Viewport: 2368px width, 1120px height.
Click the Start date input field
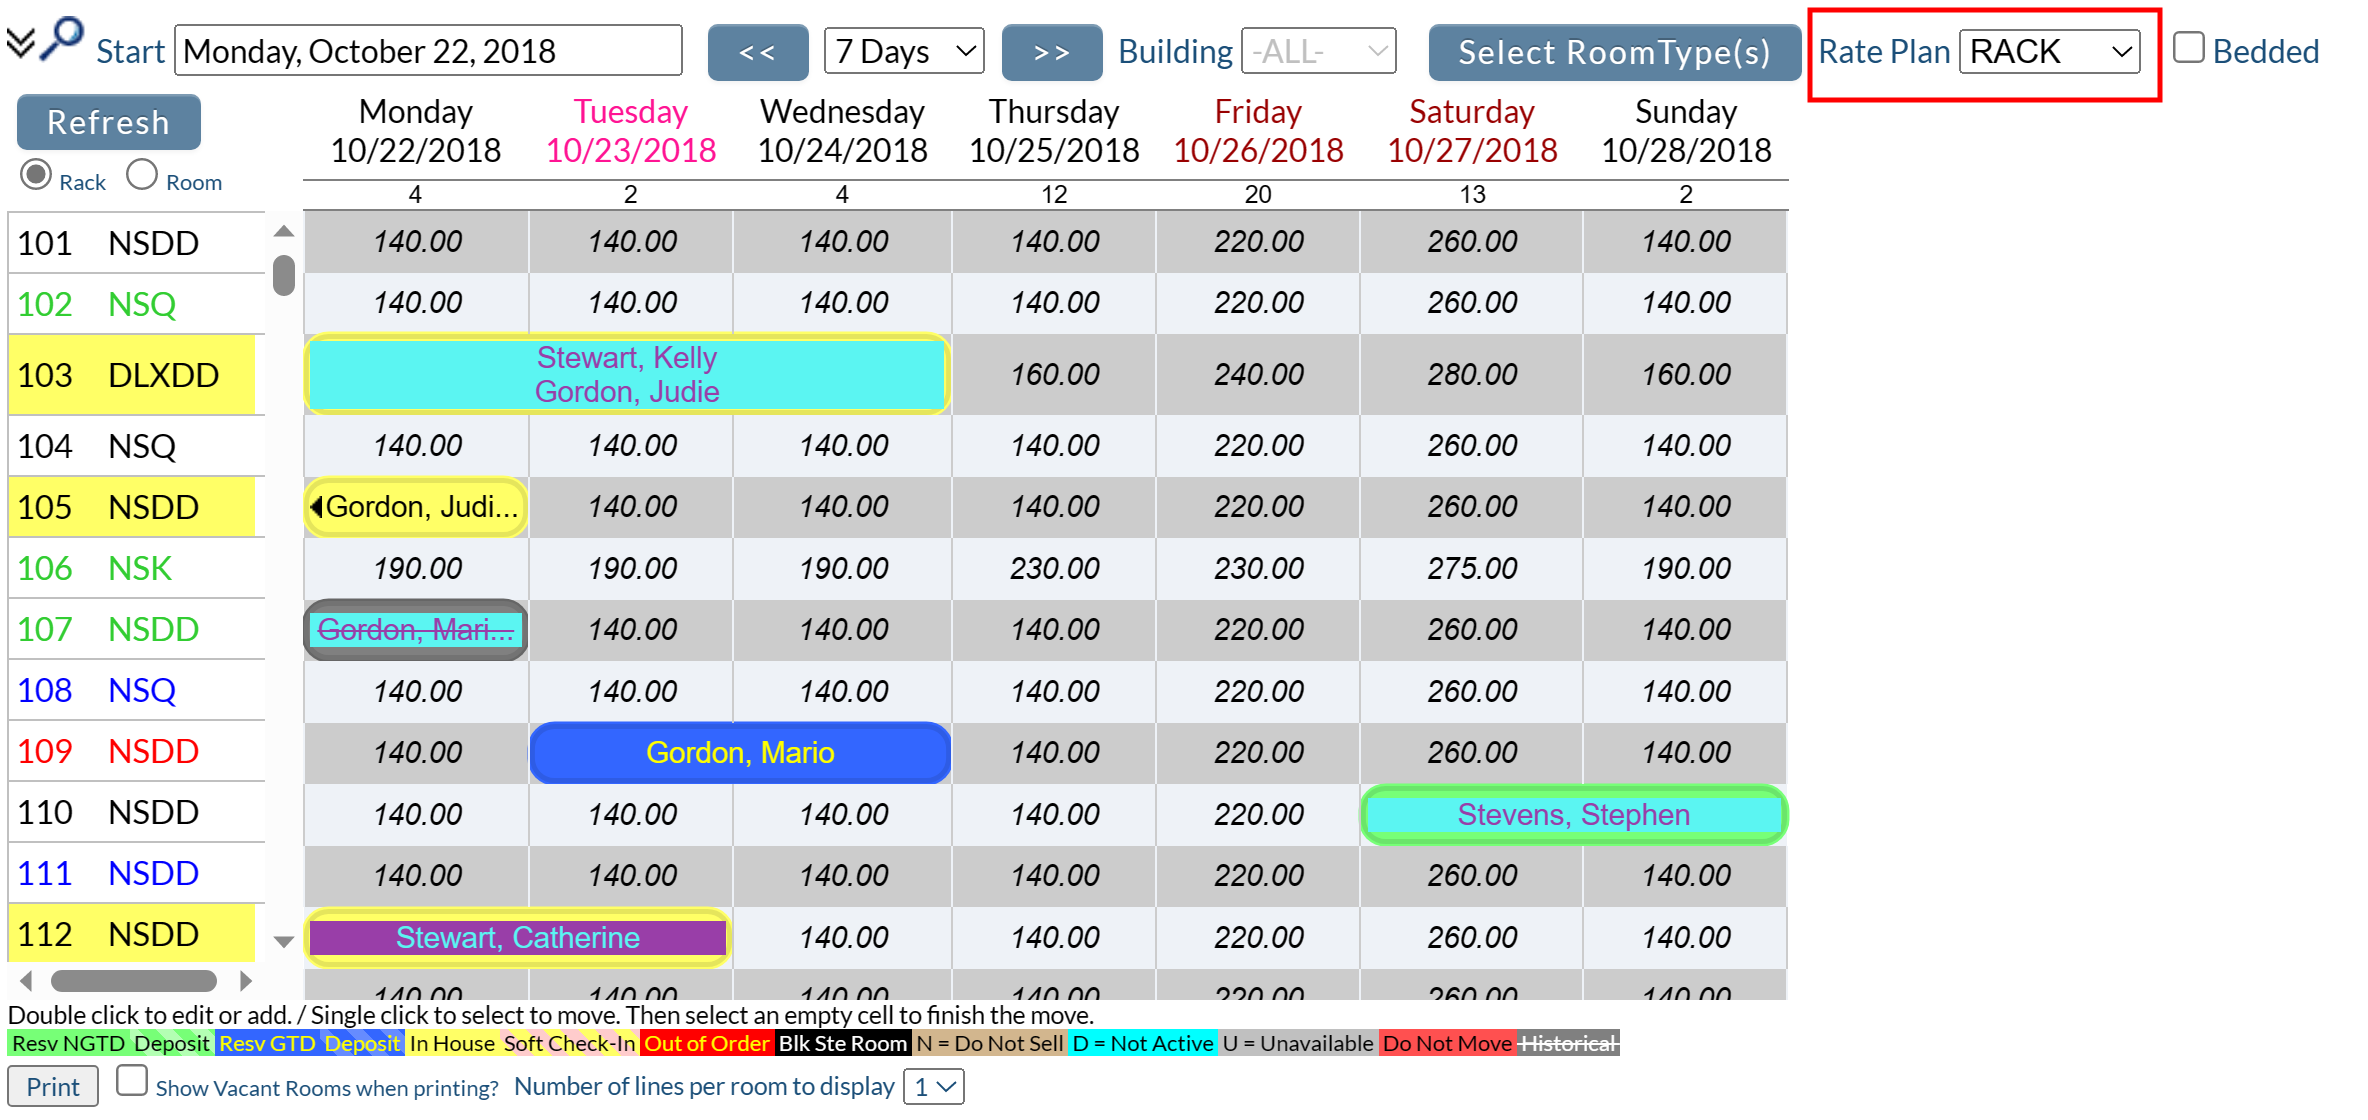pyautogui.click(x=428, y=51)
